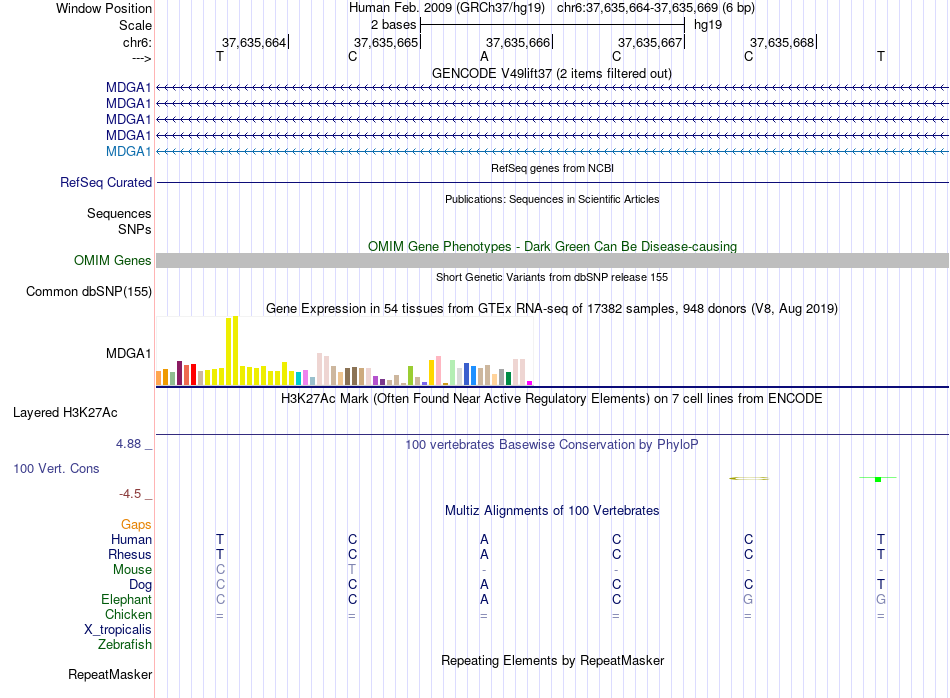
Task: Open Publications: Sequences in Scientific Articles title
Action: [552, 199]
